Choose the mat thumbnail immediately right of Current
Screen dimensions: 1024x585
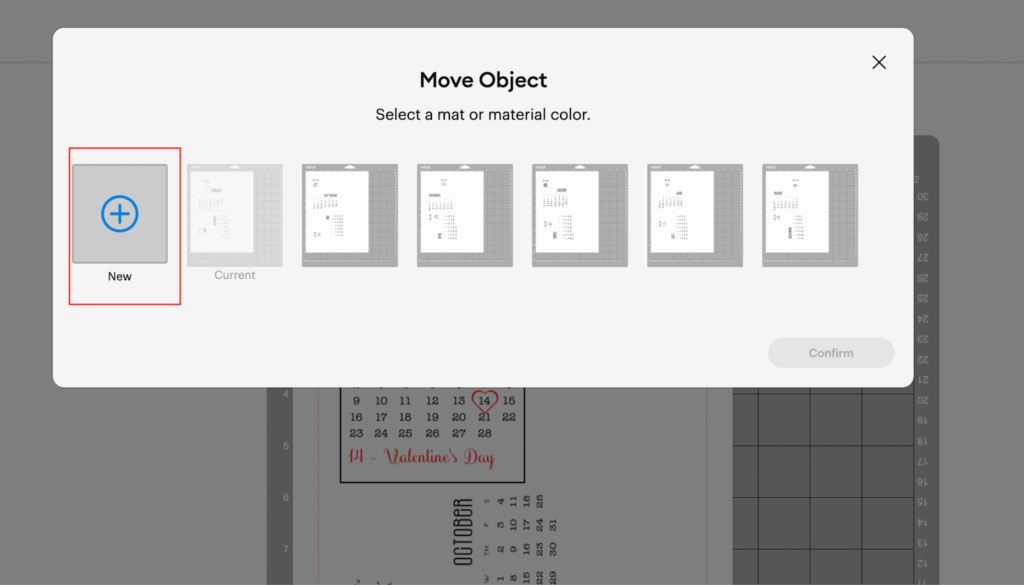(x=350, y=215)
